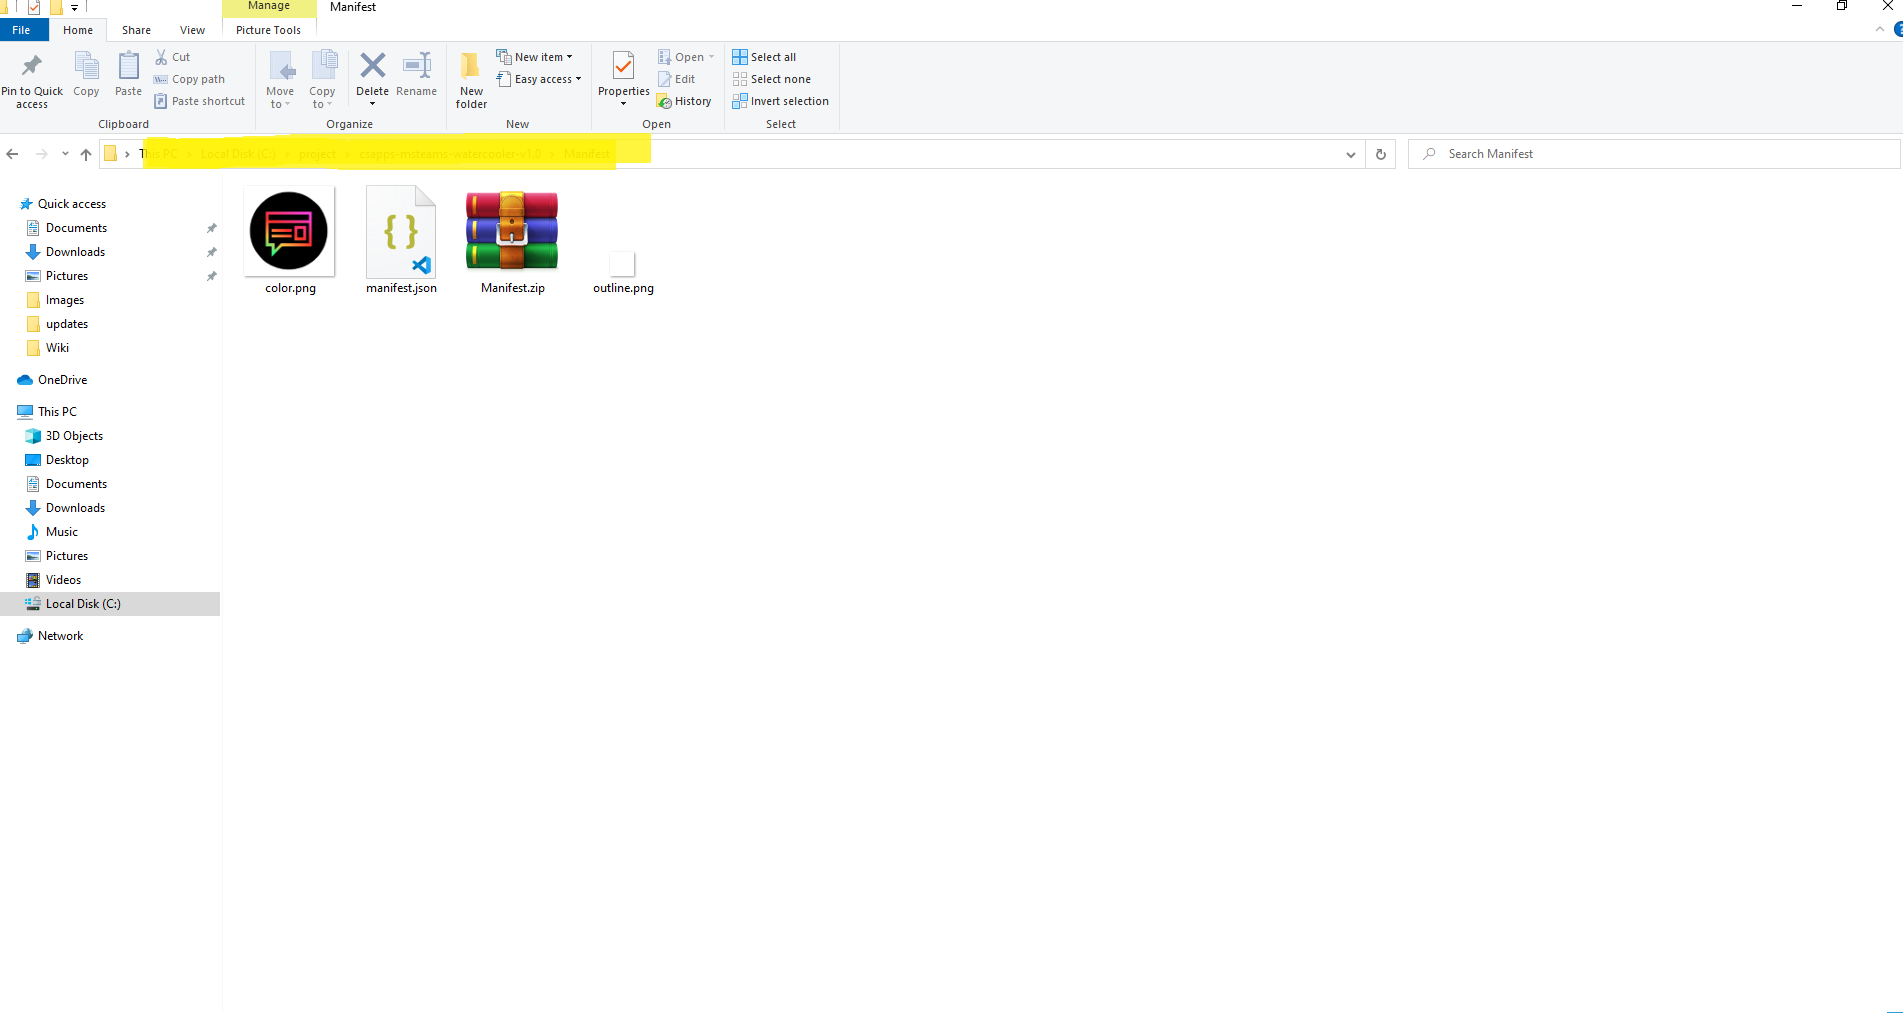The height and width of the screenshot is (1013, 1903).
Task: Navigate forward with right arrow
Action: coord(41,154)
